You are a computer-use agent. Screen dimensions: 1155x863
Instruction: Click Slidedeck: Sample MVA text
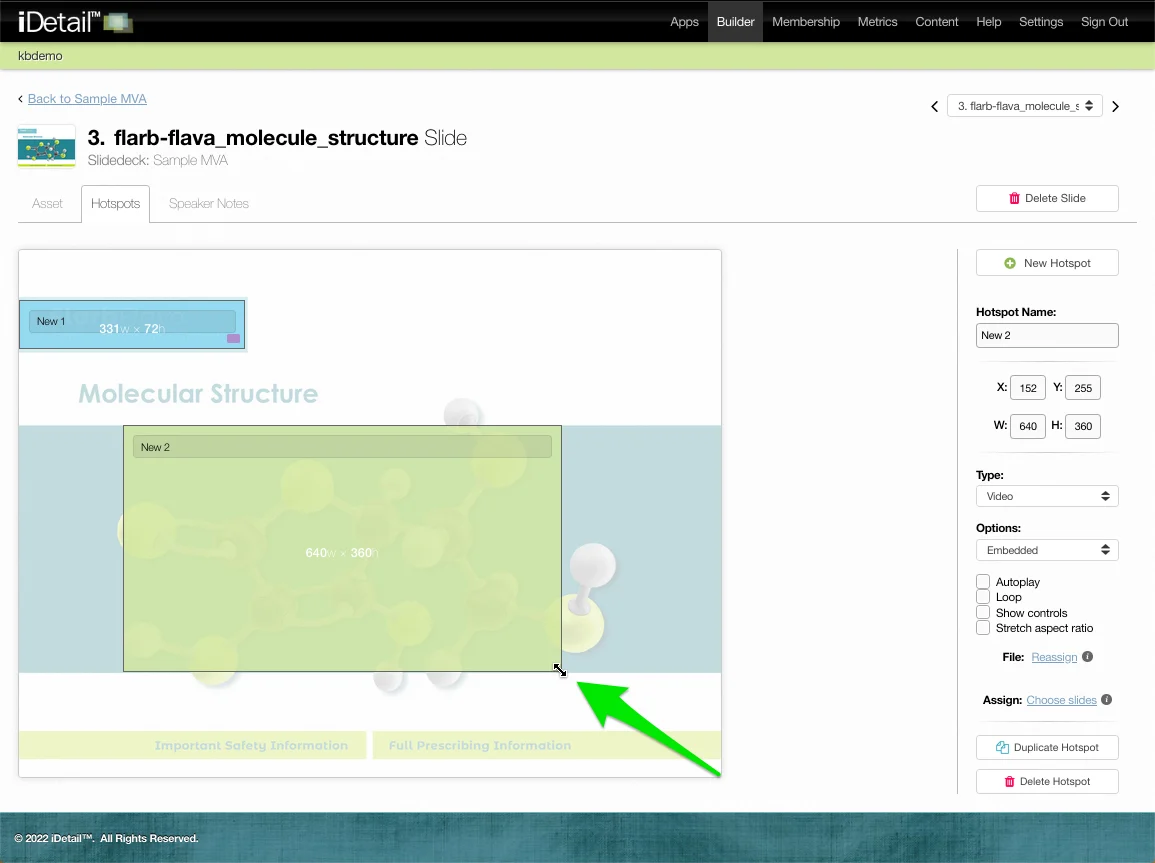pyautogui.click(x=158, y=161)
